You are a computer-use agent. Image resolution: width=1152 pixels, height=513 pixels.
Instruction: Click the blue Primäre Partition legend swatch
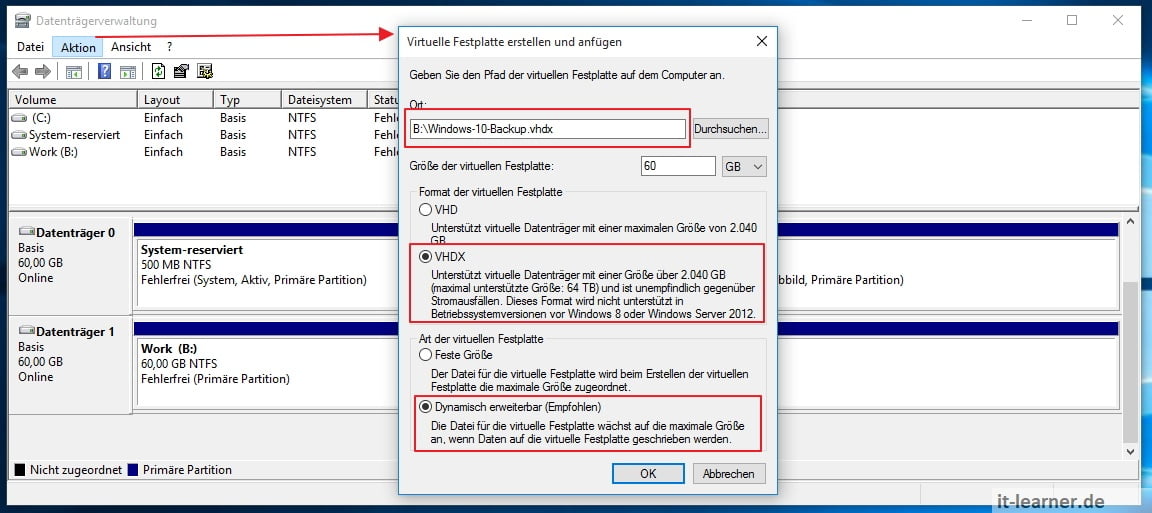(133, 470)
